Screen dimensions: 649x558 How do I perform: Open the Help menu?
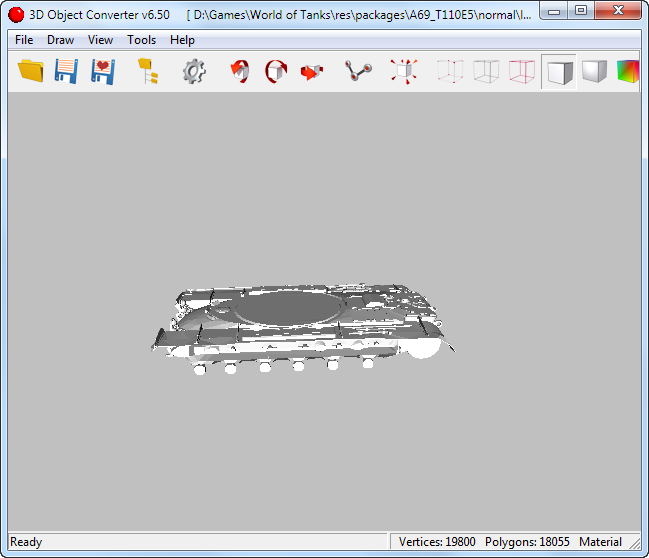point(182,40)
